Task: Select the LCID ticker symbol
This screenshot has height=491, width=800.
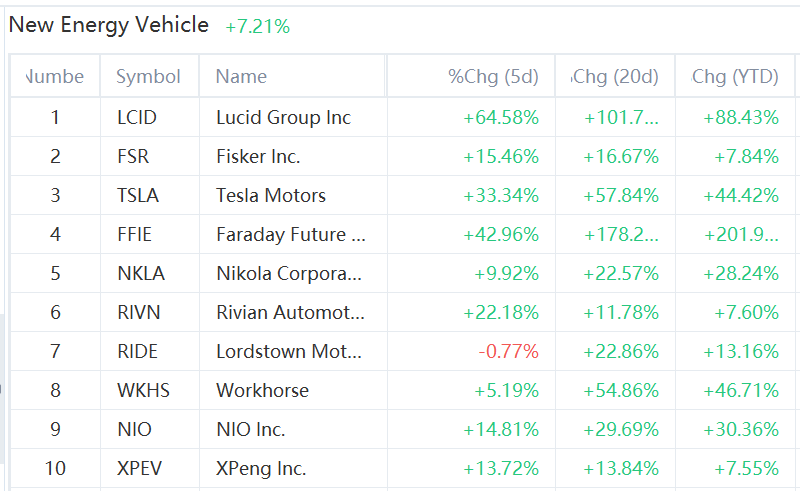Action: pos(136,117)
